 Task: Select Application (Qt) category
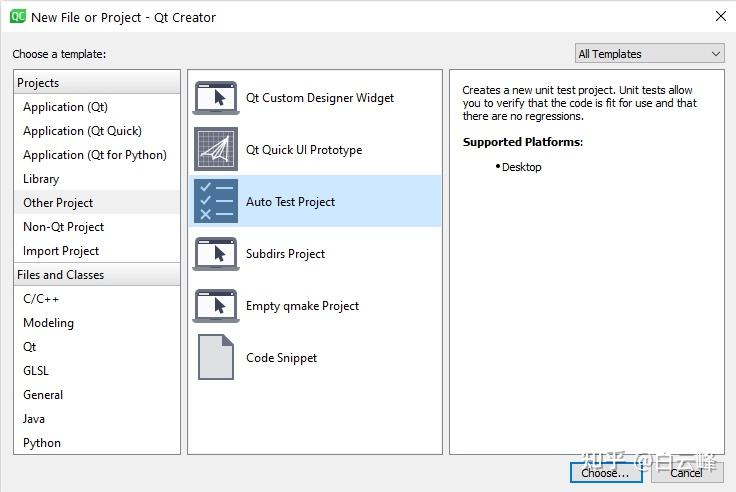pos(97,107)
